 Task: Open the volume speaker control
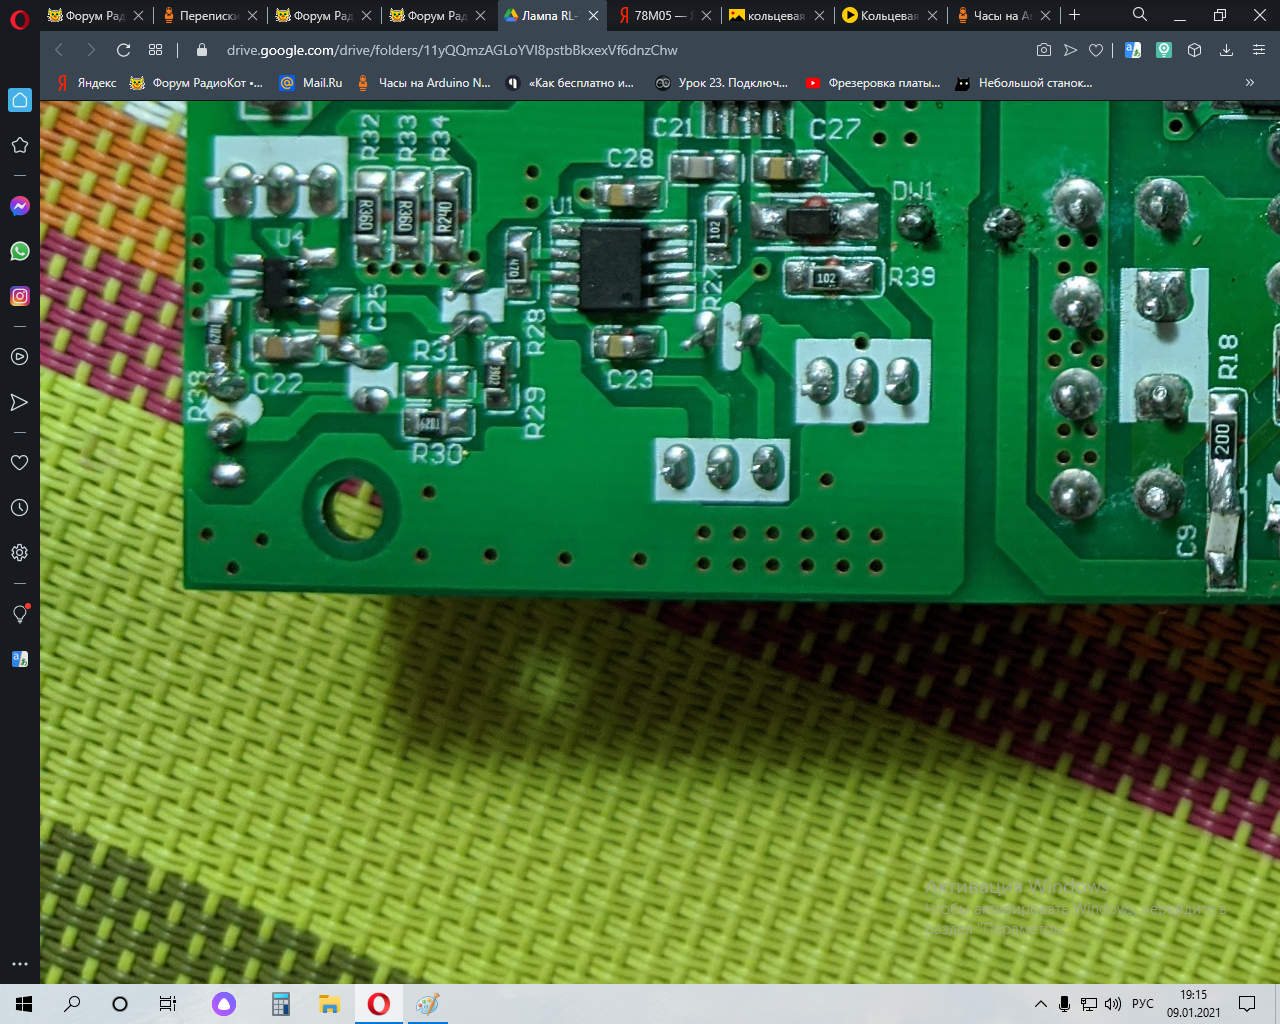1113,1004
